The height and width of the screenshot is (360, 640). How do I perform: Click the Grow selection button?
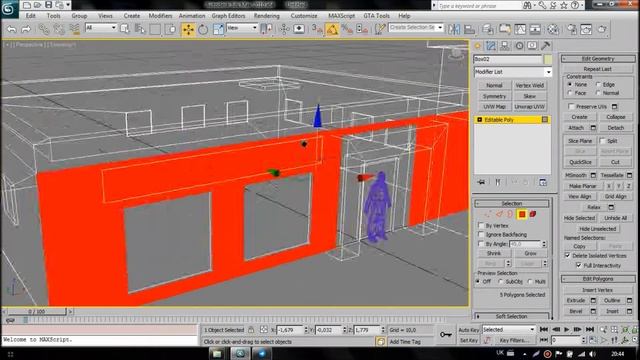[x=530, y=253]
